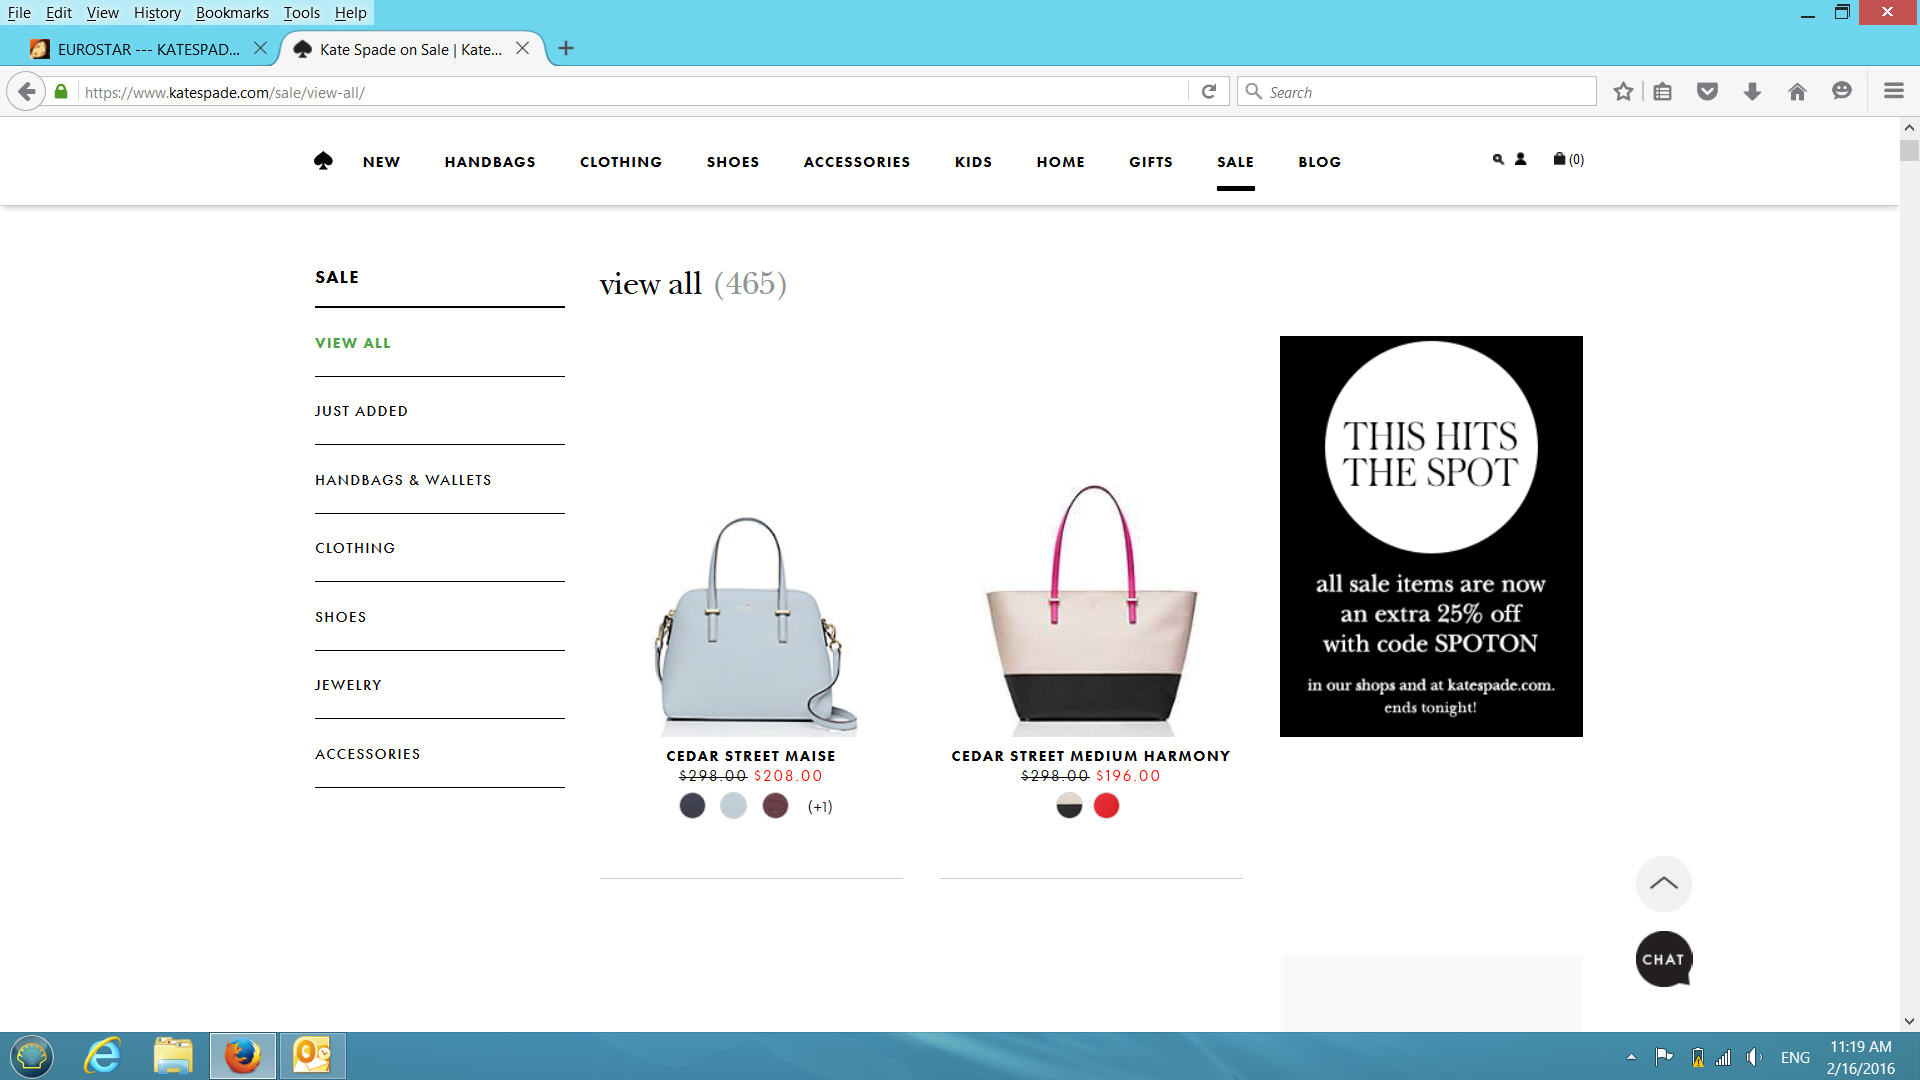Select JEWELRY in sale sidebar
The image size is (1920, 1080).
348,685
